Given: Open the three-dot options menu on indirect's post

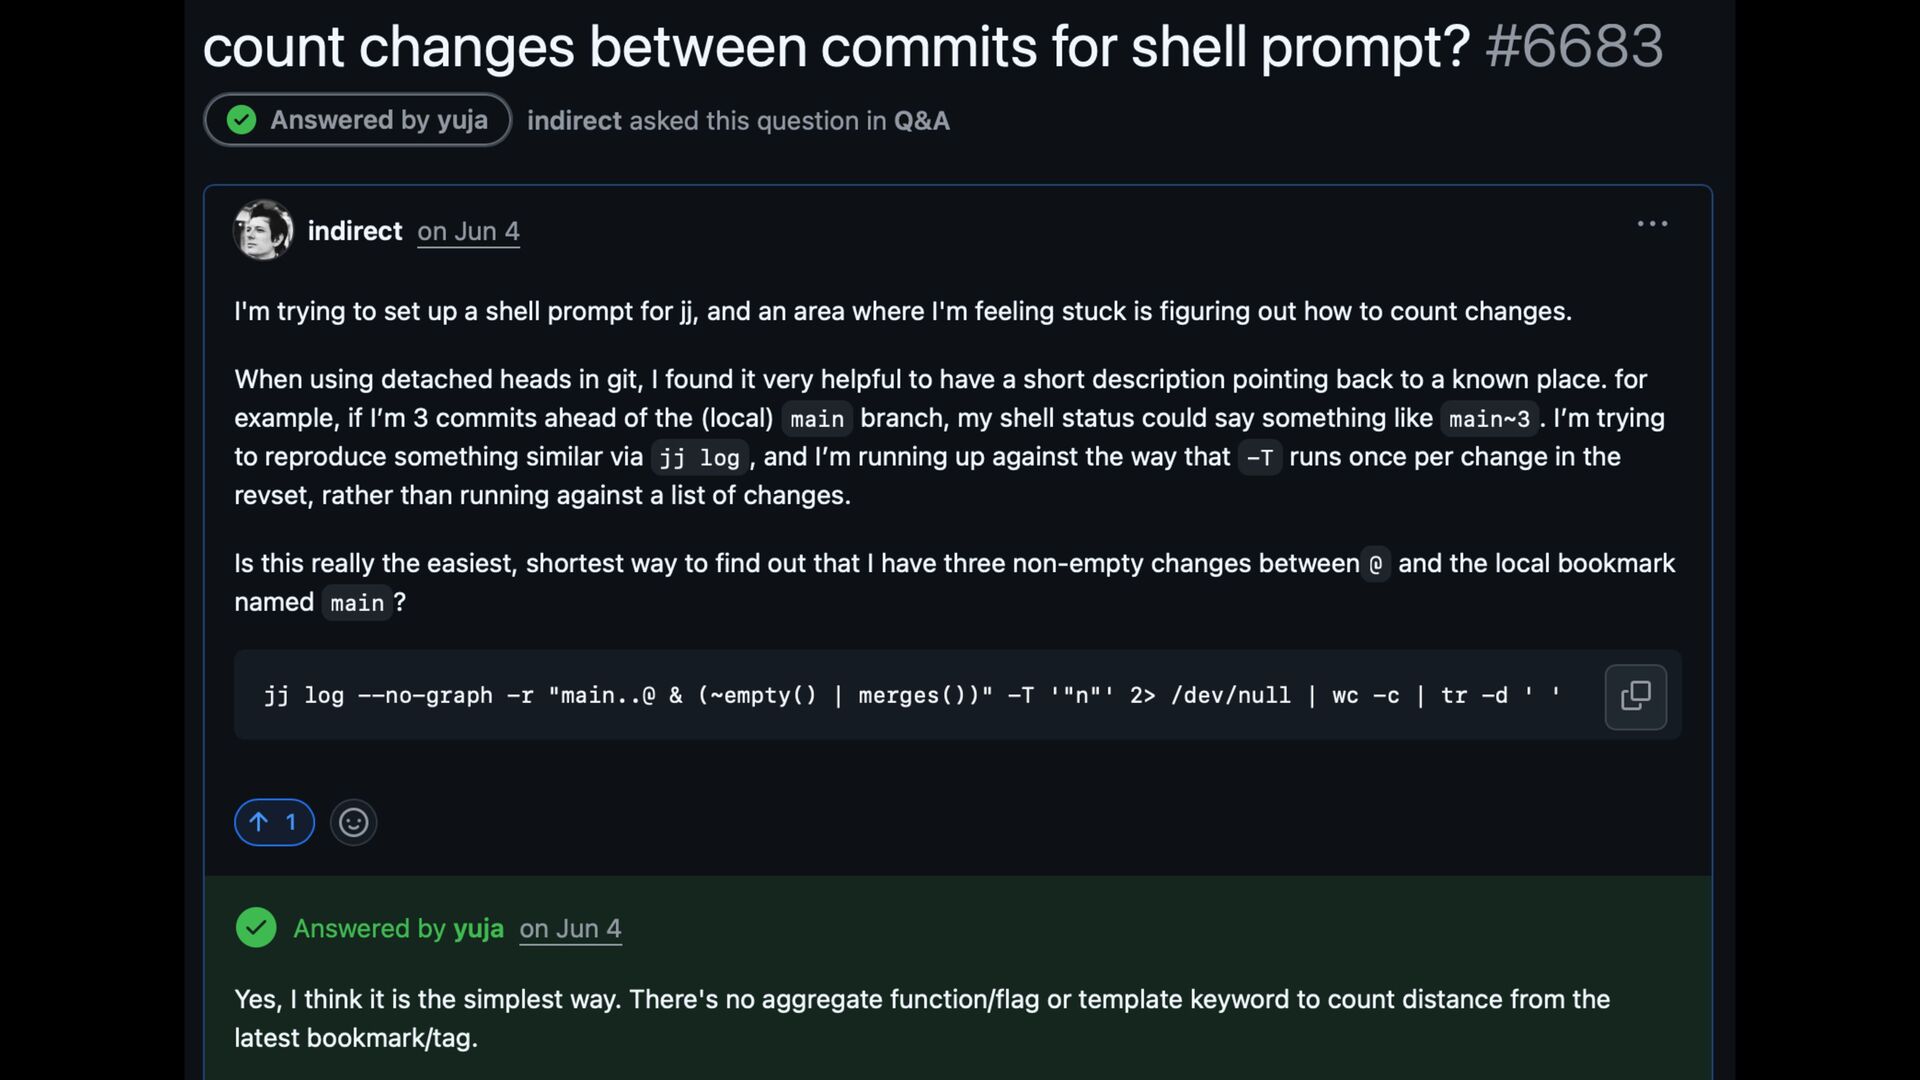Looking at the screenshot, I should pyautogui.click(x=1652, y=224).
